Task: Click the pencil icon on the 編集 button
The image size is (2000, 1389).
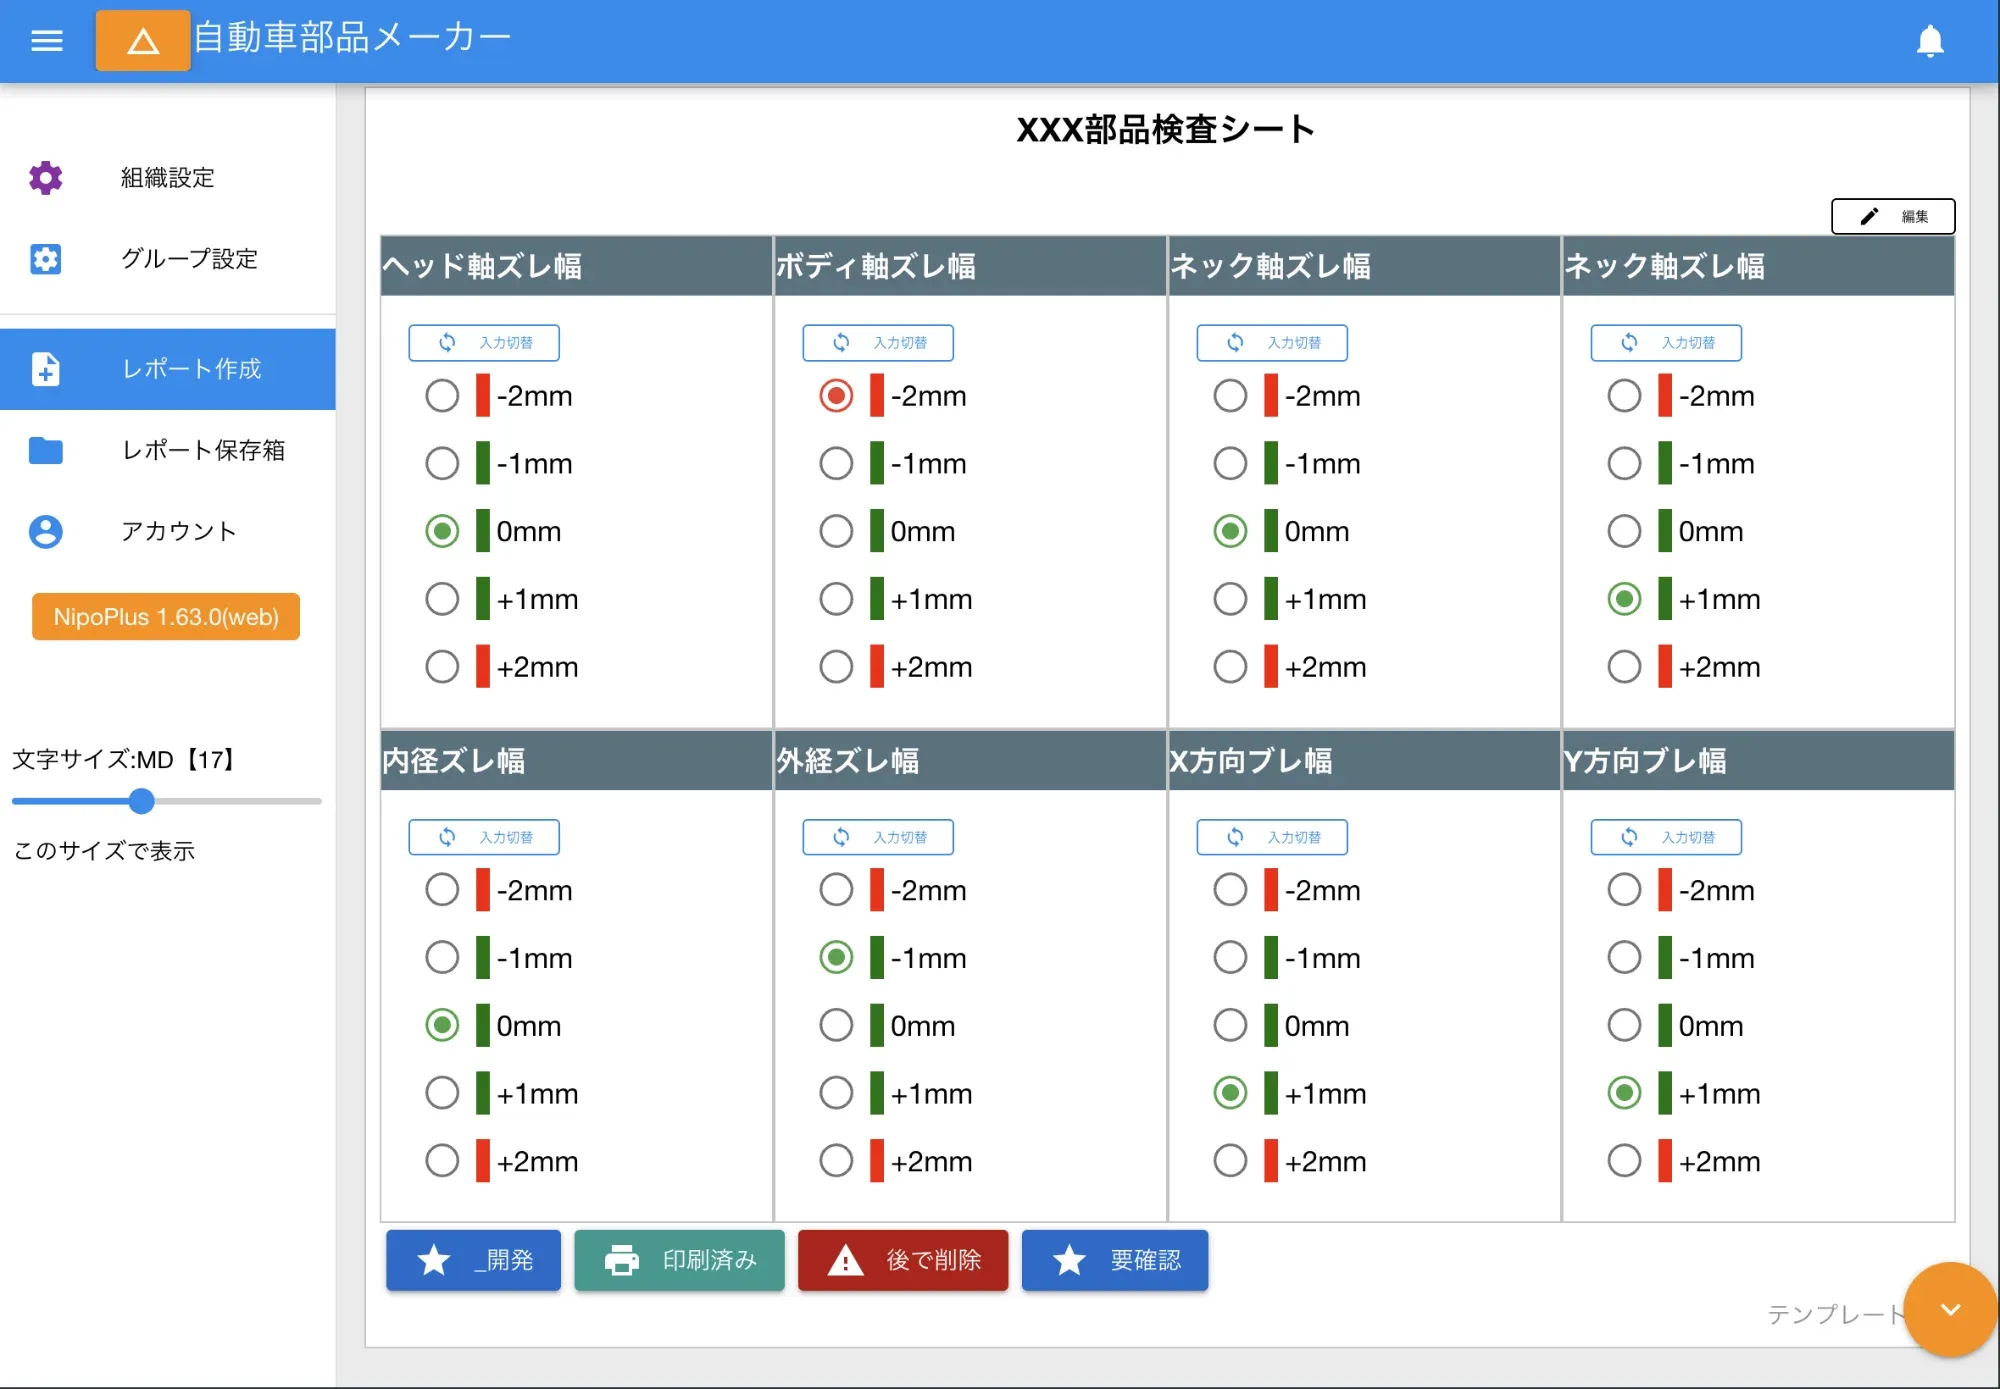Action: tap(1869, 216)
